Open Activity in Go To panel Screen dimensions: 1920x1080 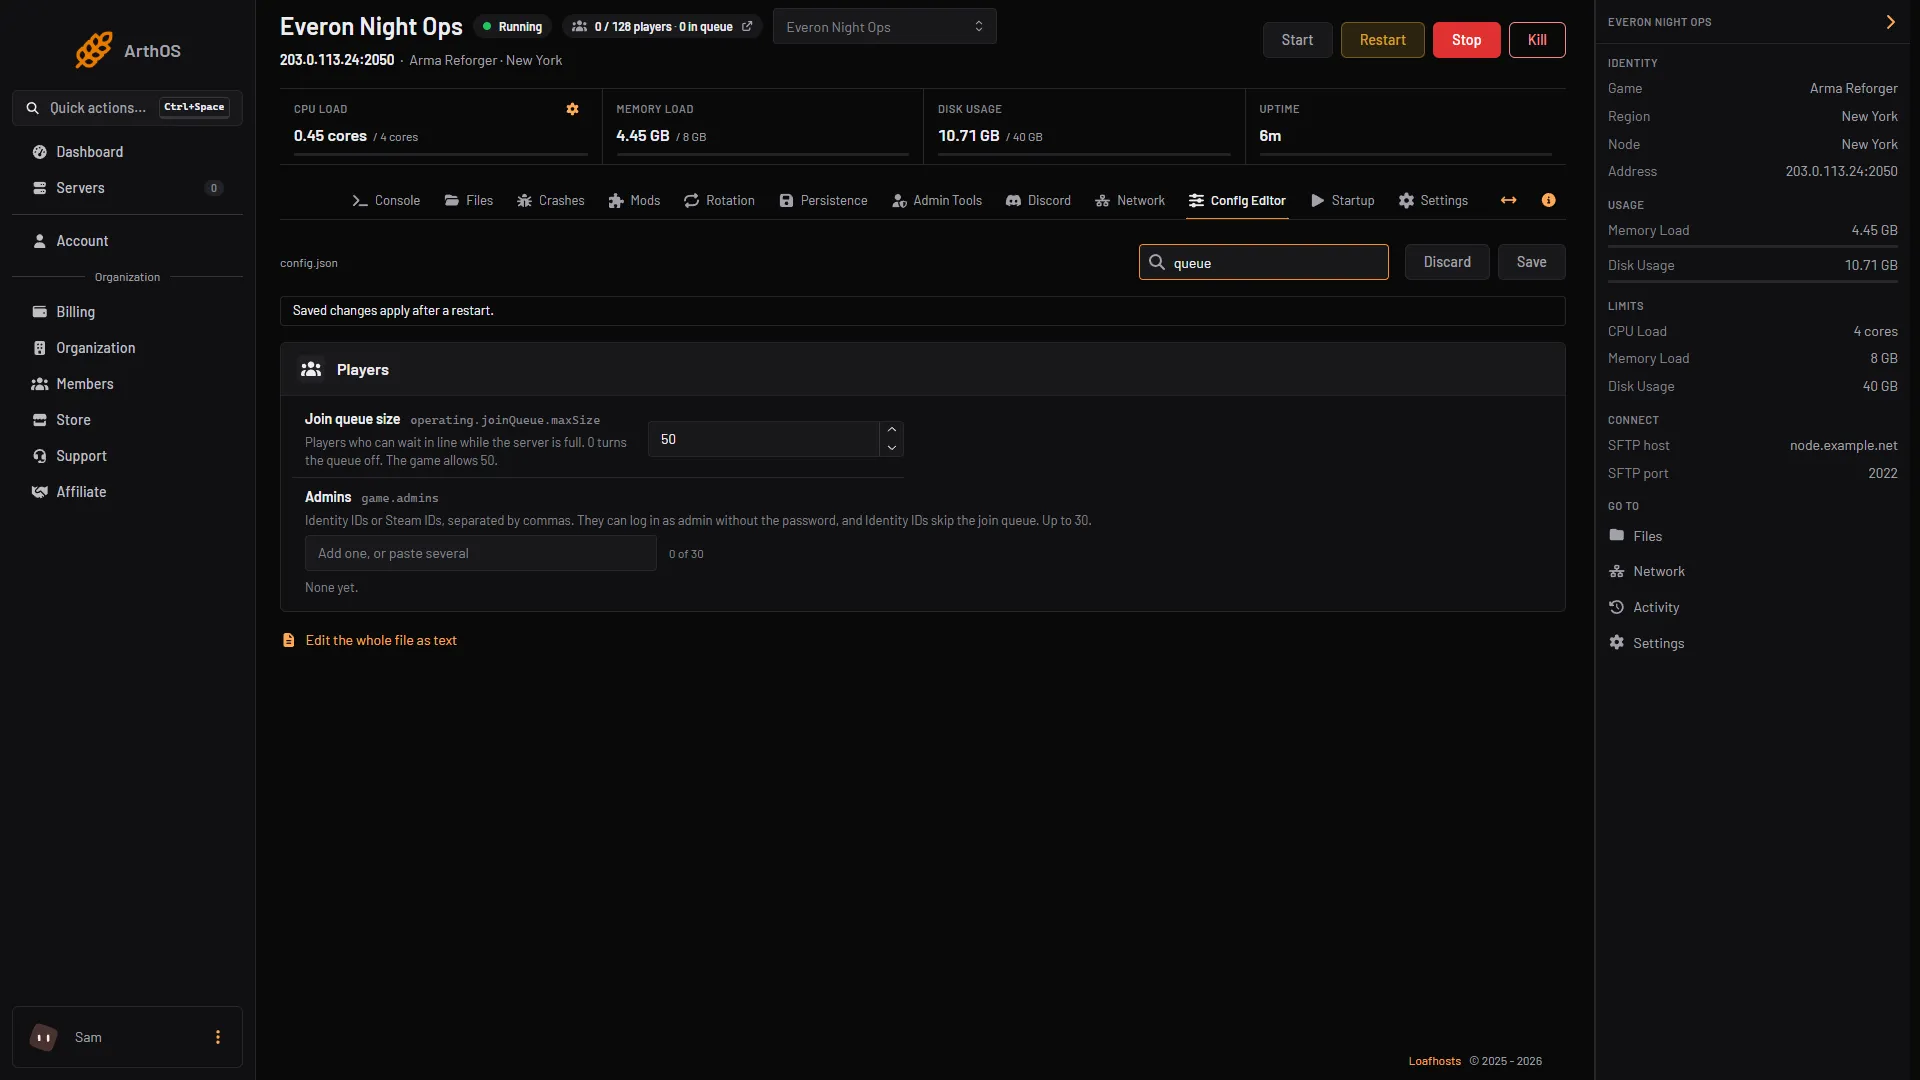(1645, 608)
